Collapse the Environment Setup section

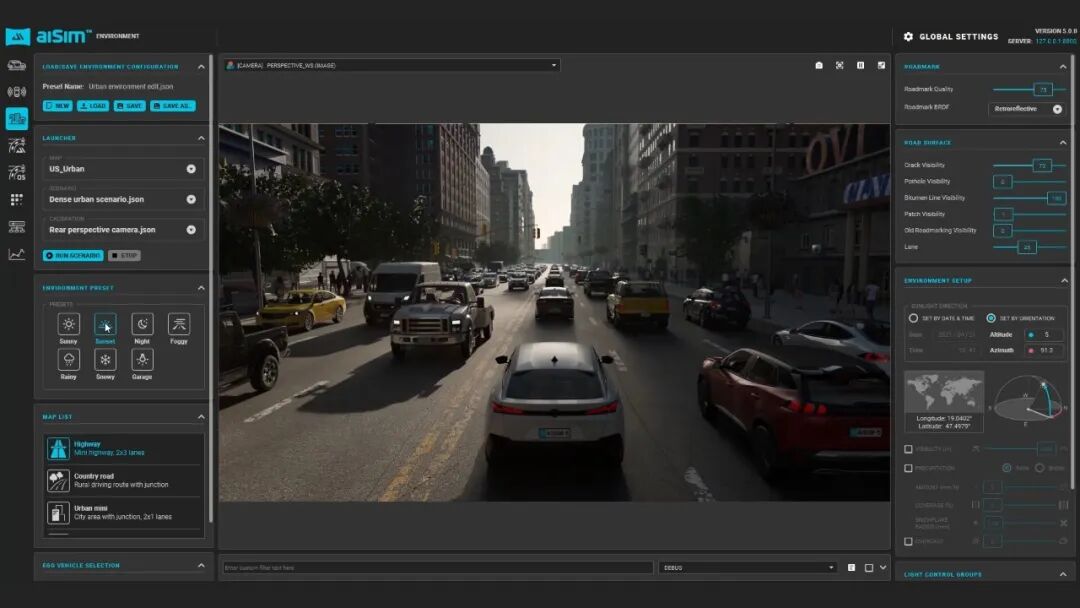(x=1064, y=281)
